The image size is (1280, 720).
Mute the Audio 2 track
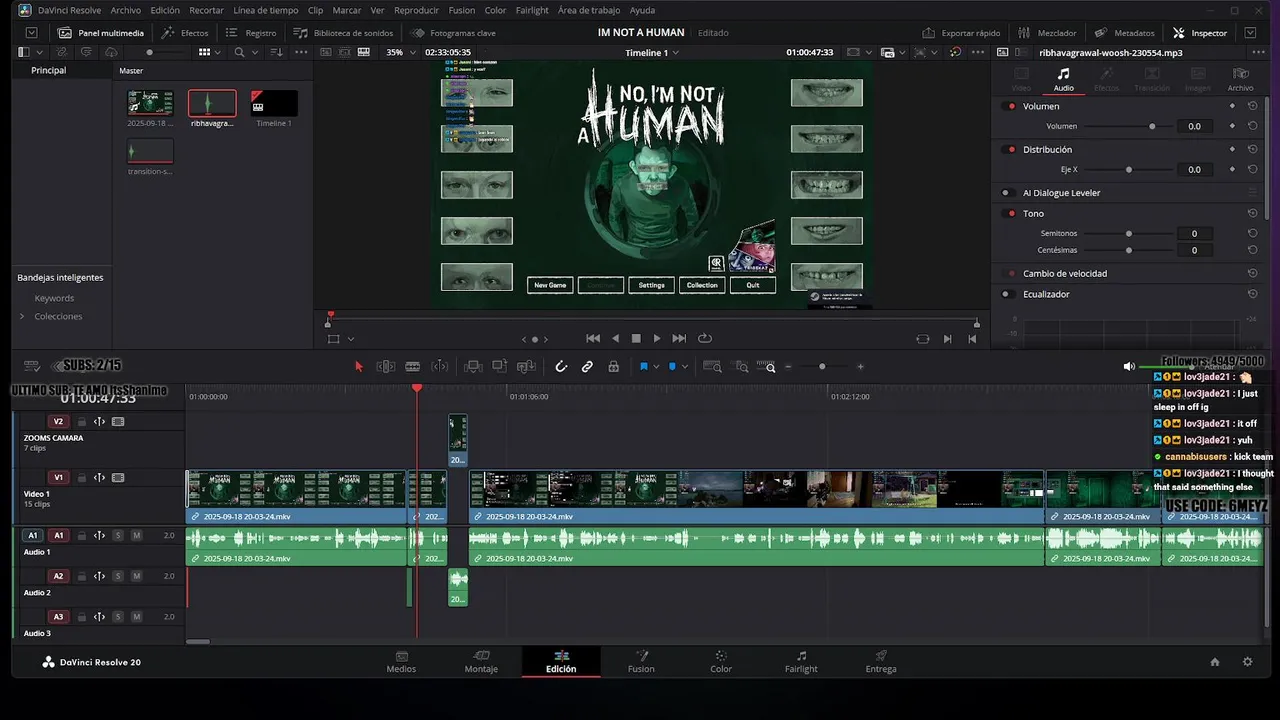coord(137,576)
